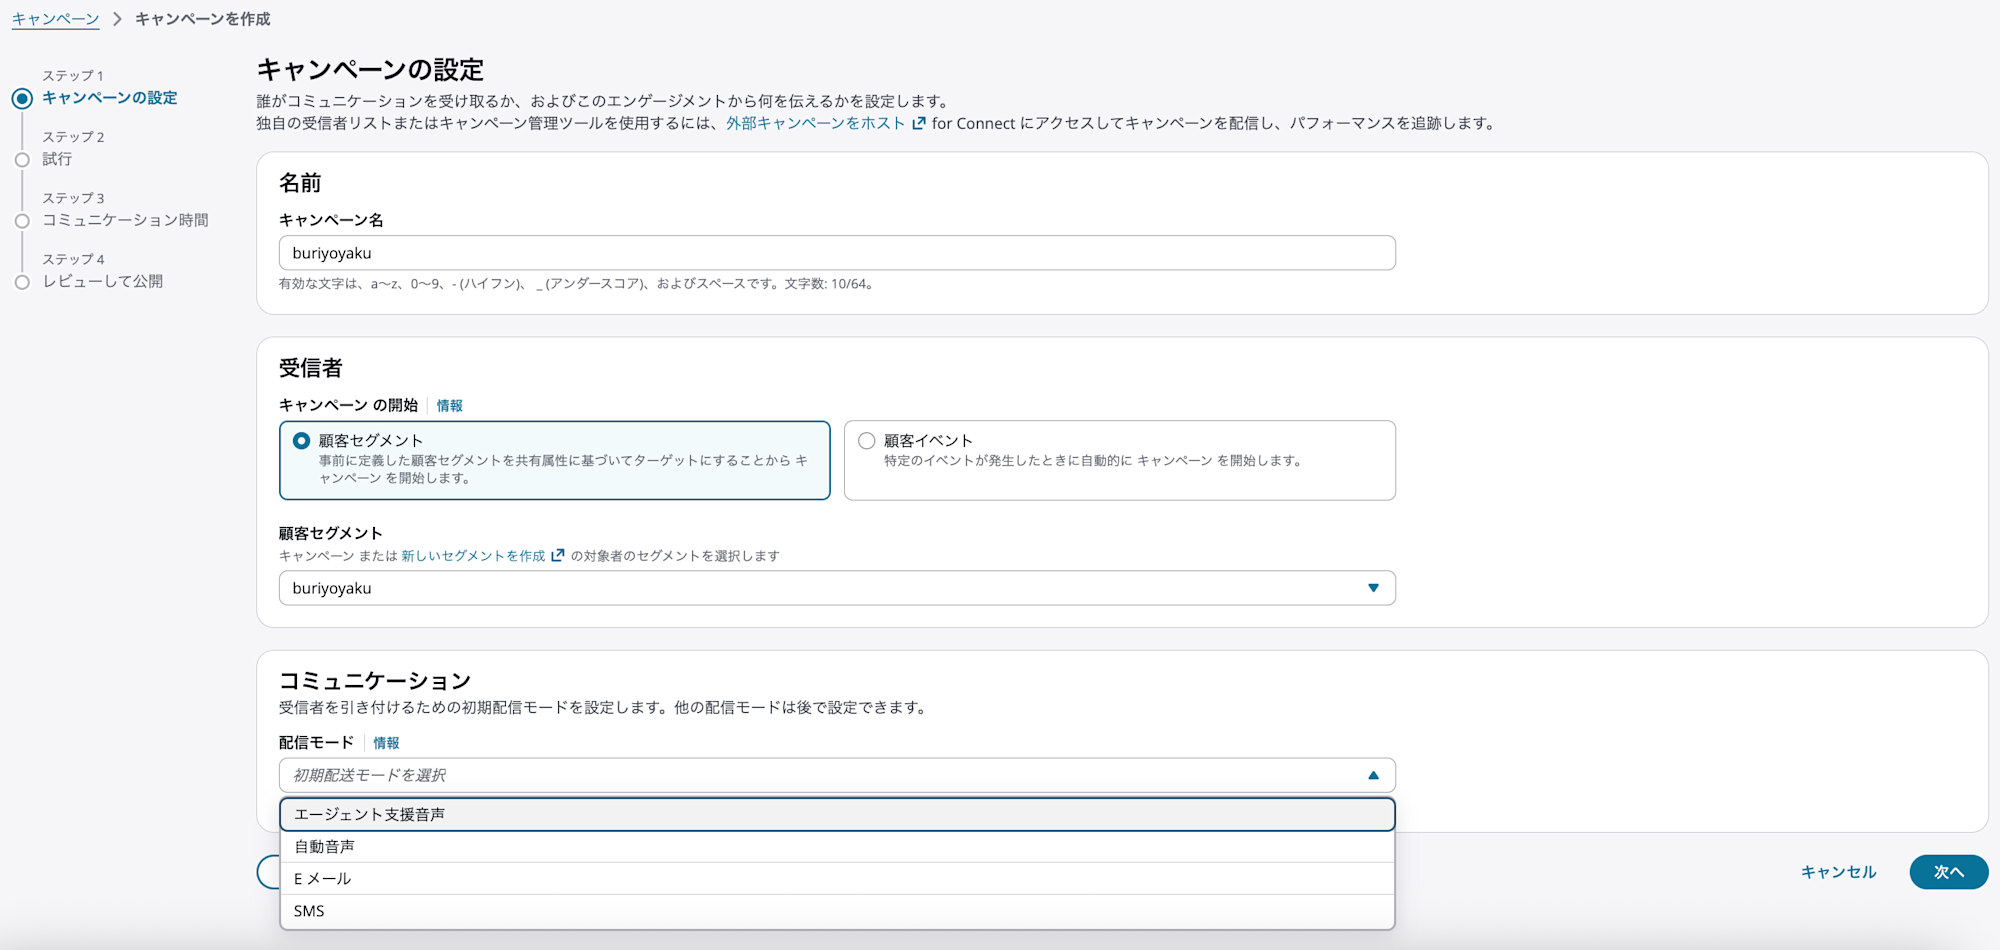Image resolution: width=2000 pixels, height=950 pixels.
Task: Select the 顧客セグメント radio button
Action: click(x=300, y=439)
